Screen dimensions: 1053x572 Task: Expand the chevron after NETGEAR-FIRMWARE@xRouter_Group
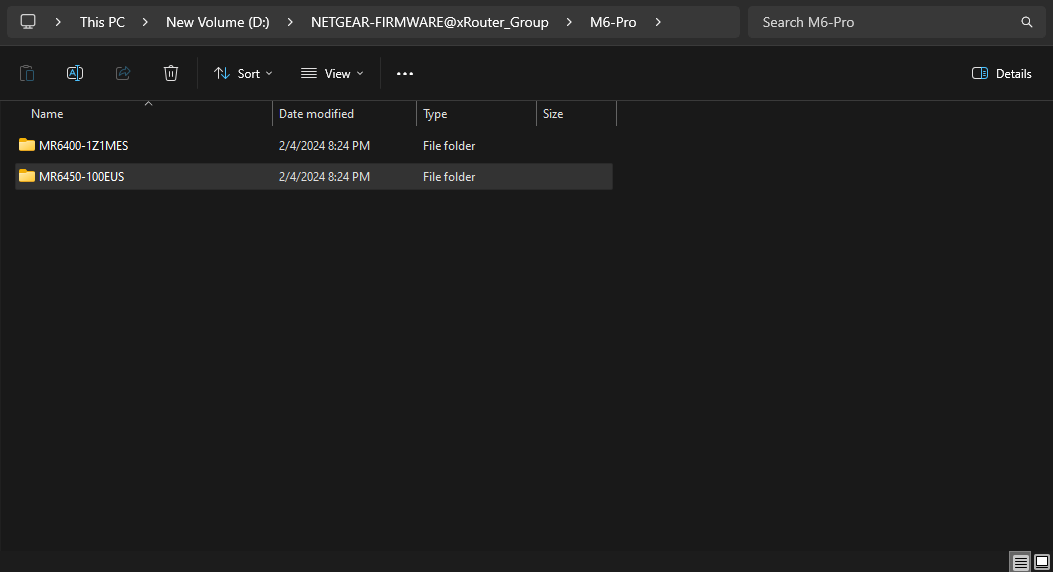point(569,22)
